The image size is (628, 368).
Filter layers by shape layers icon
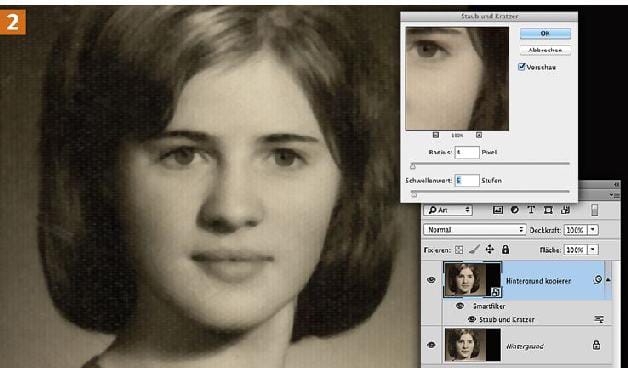(x=548, y=210)
